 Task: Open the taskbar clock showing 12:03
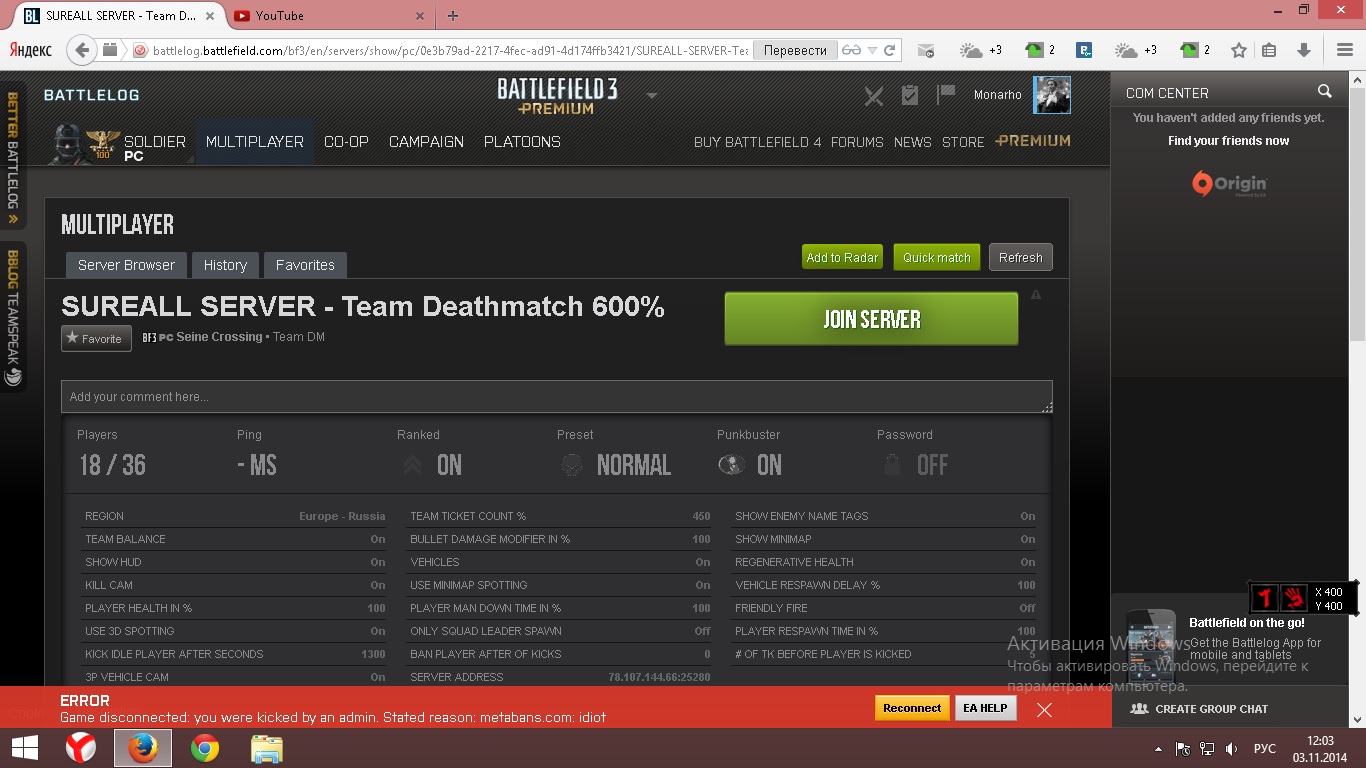(x=1320, y=748)
